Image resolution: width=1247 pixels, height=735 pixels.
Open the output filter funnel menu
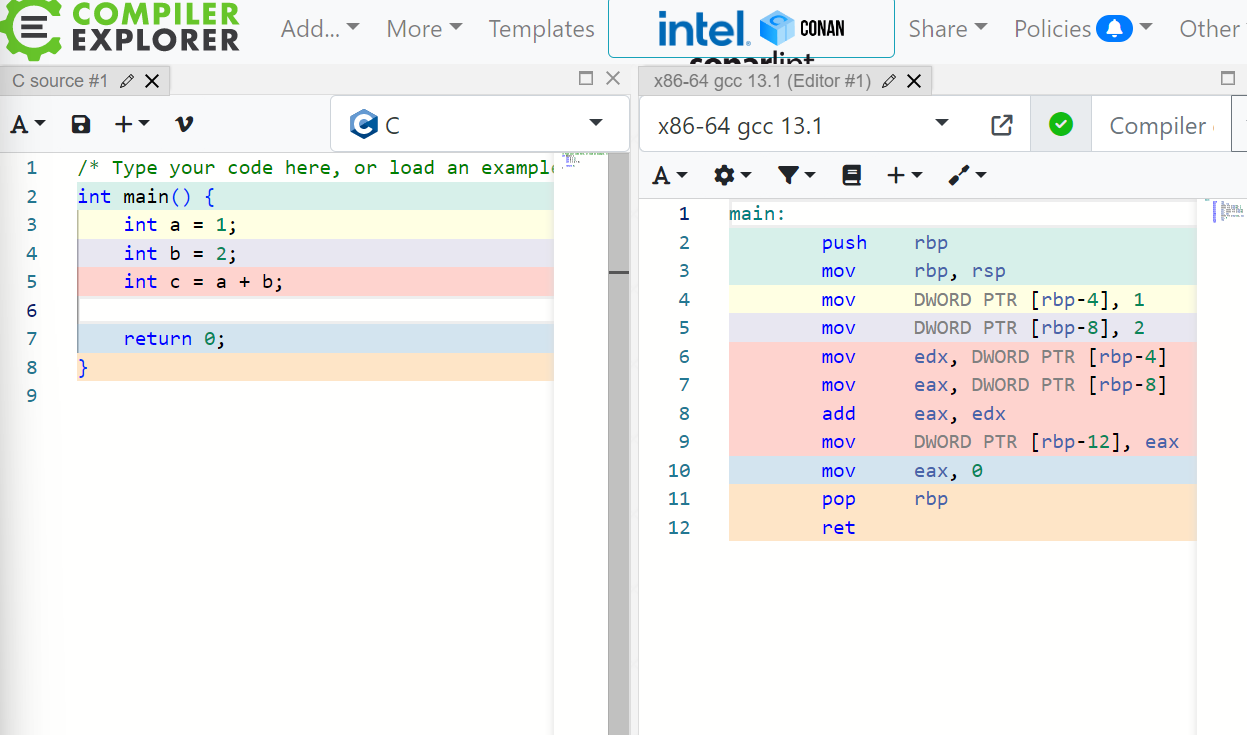tap(797, 176)
